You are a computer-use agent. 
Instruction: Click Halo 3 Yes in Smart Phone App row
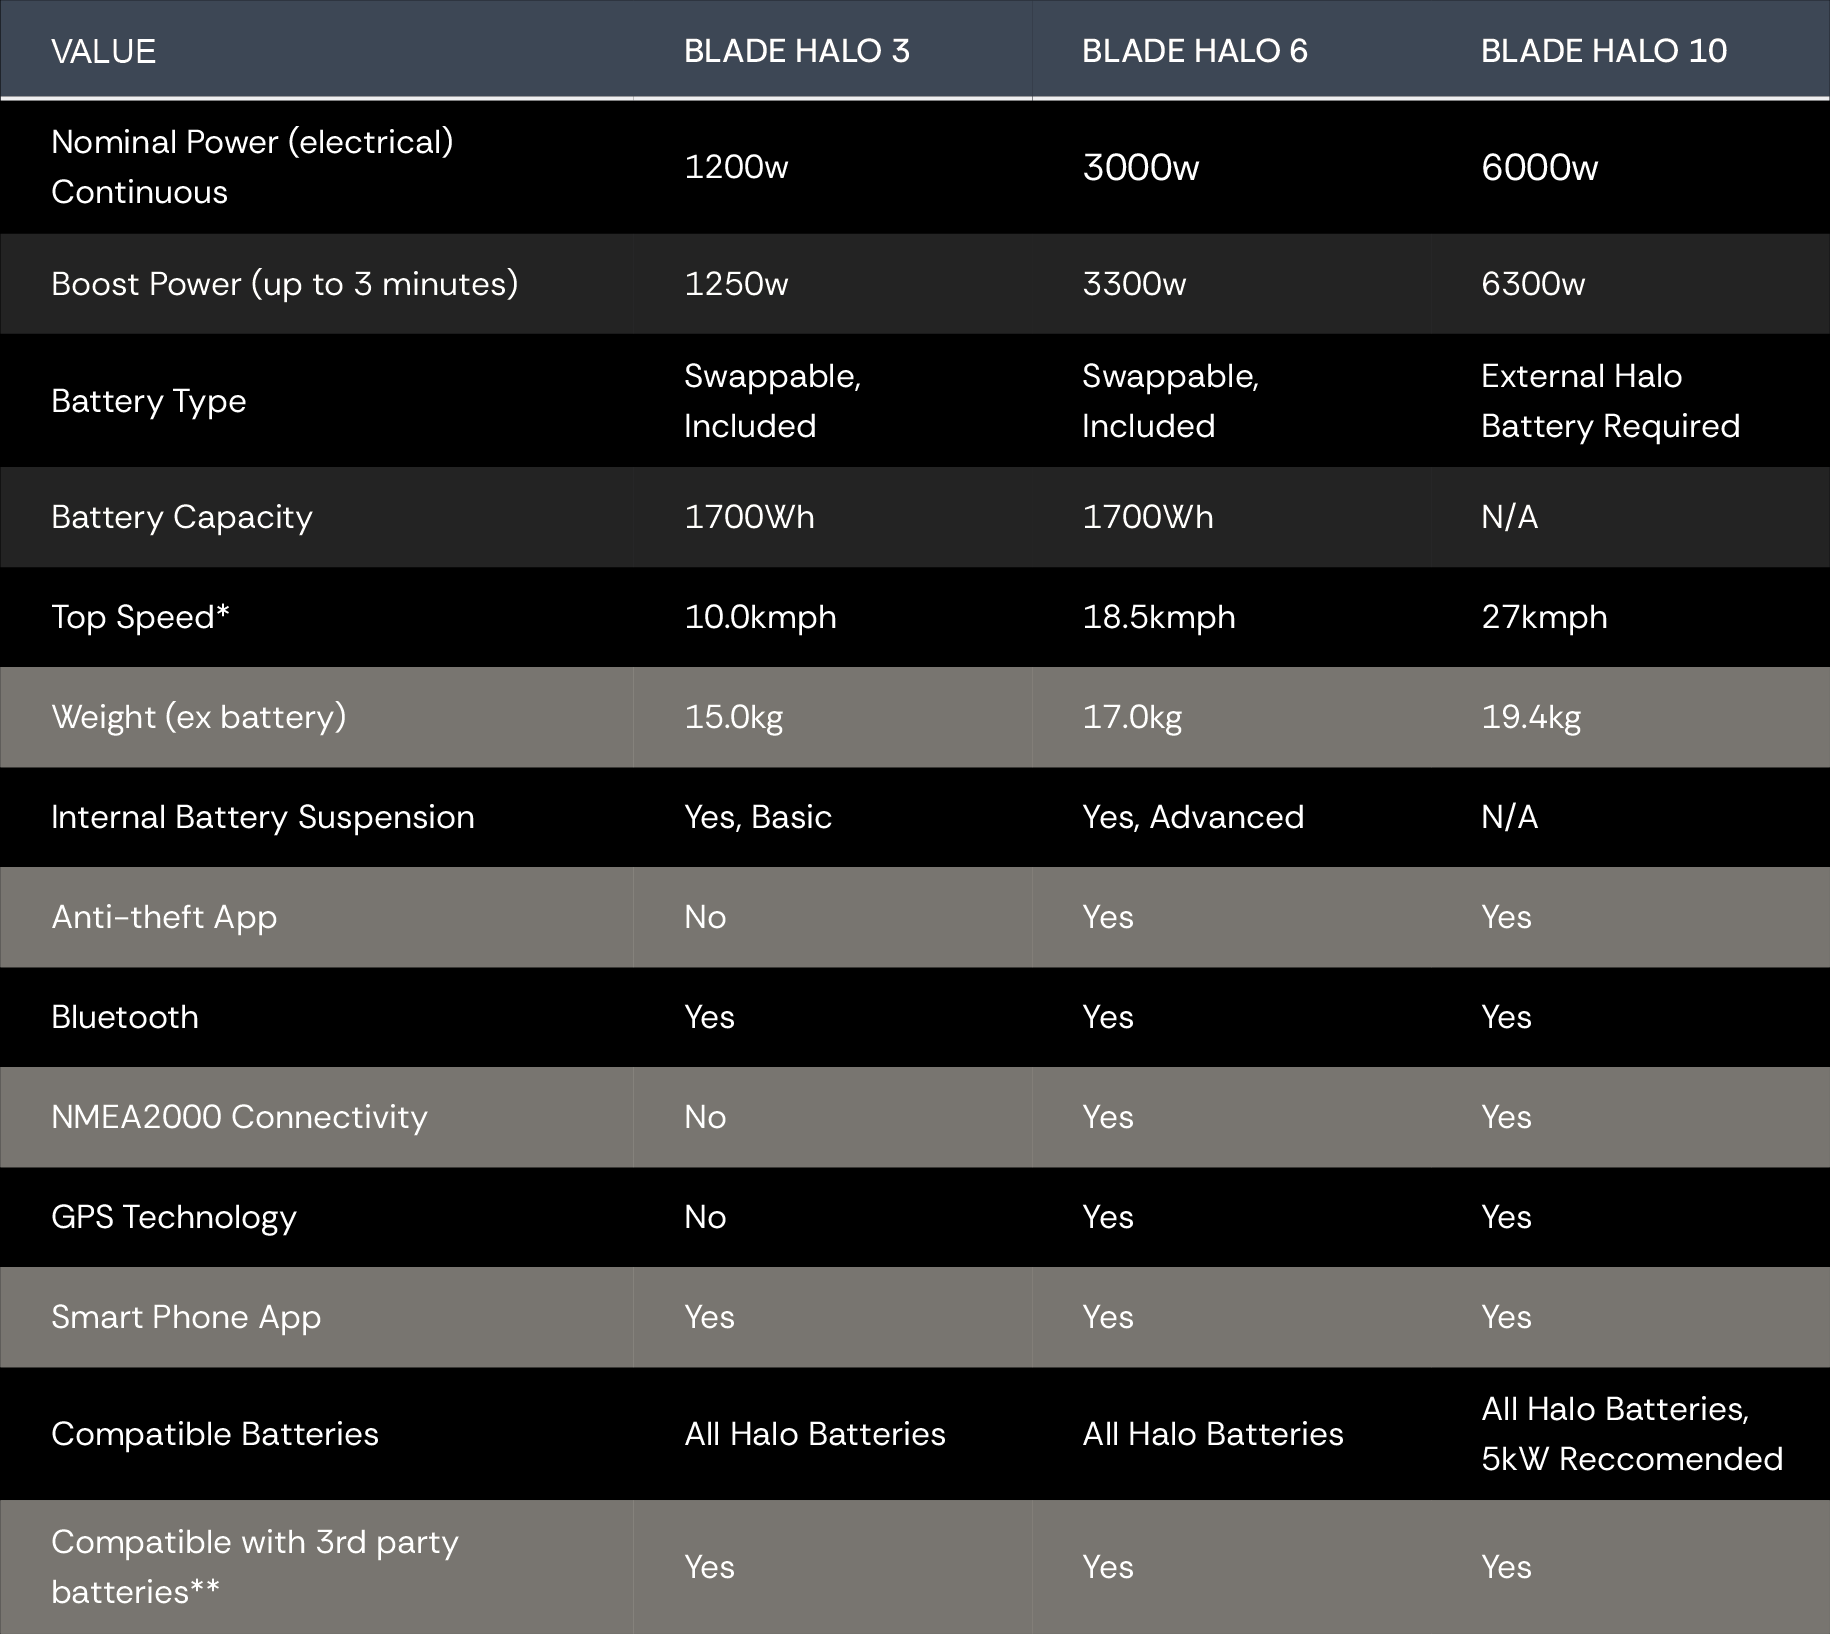tap(709, 1317)
